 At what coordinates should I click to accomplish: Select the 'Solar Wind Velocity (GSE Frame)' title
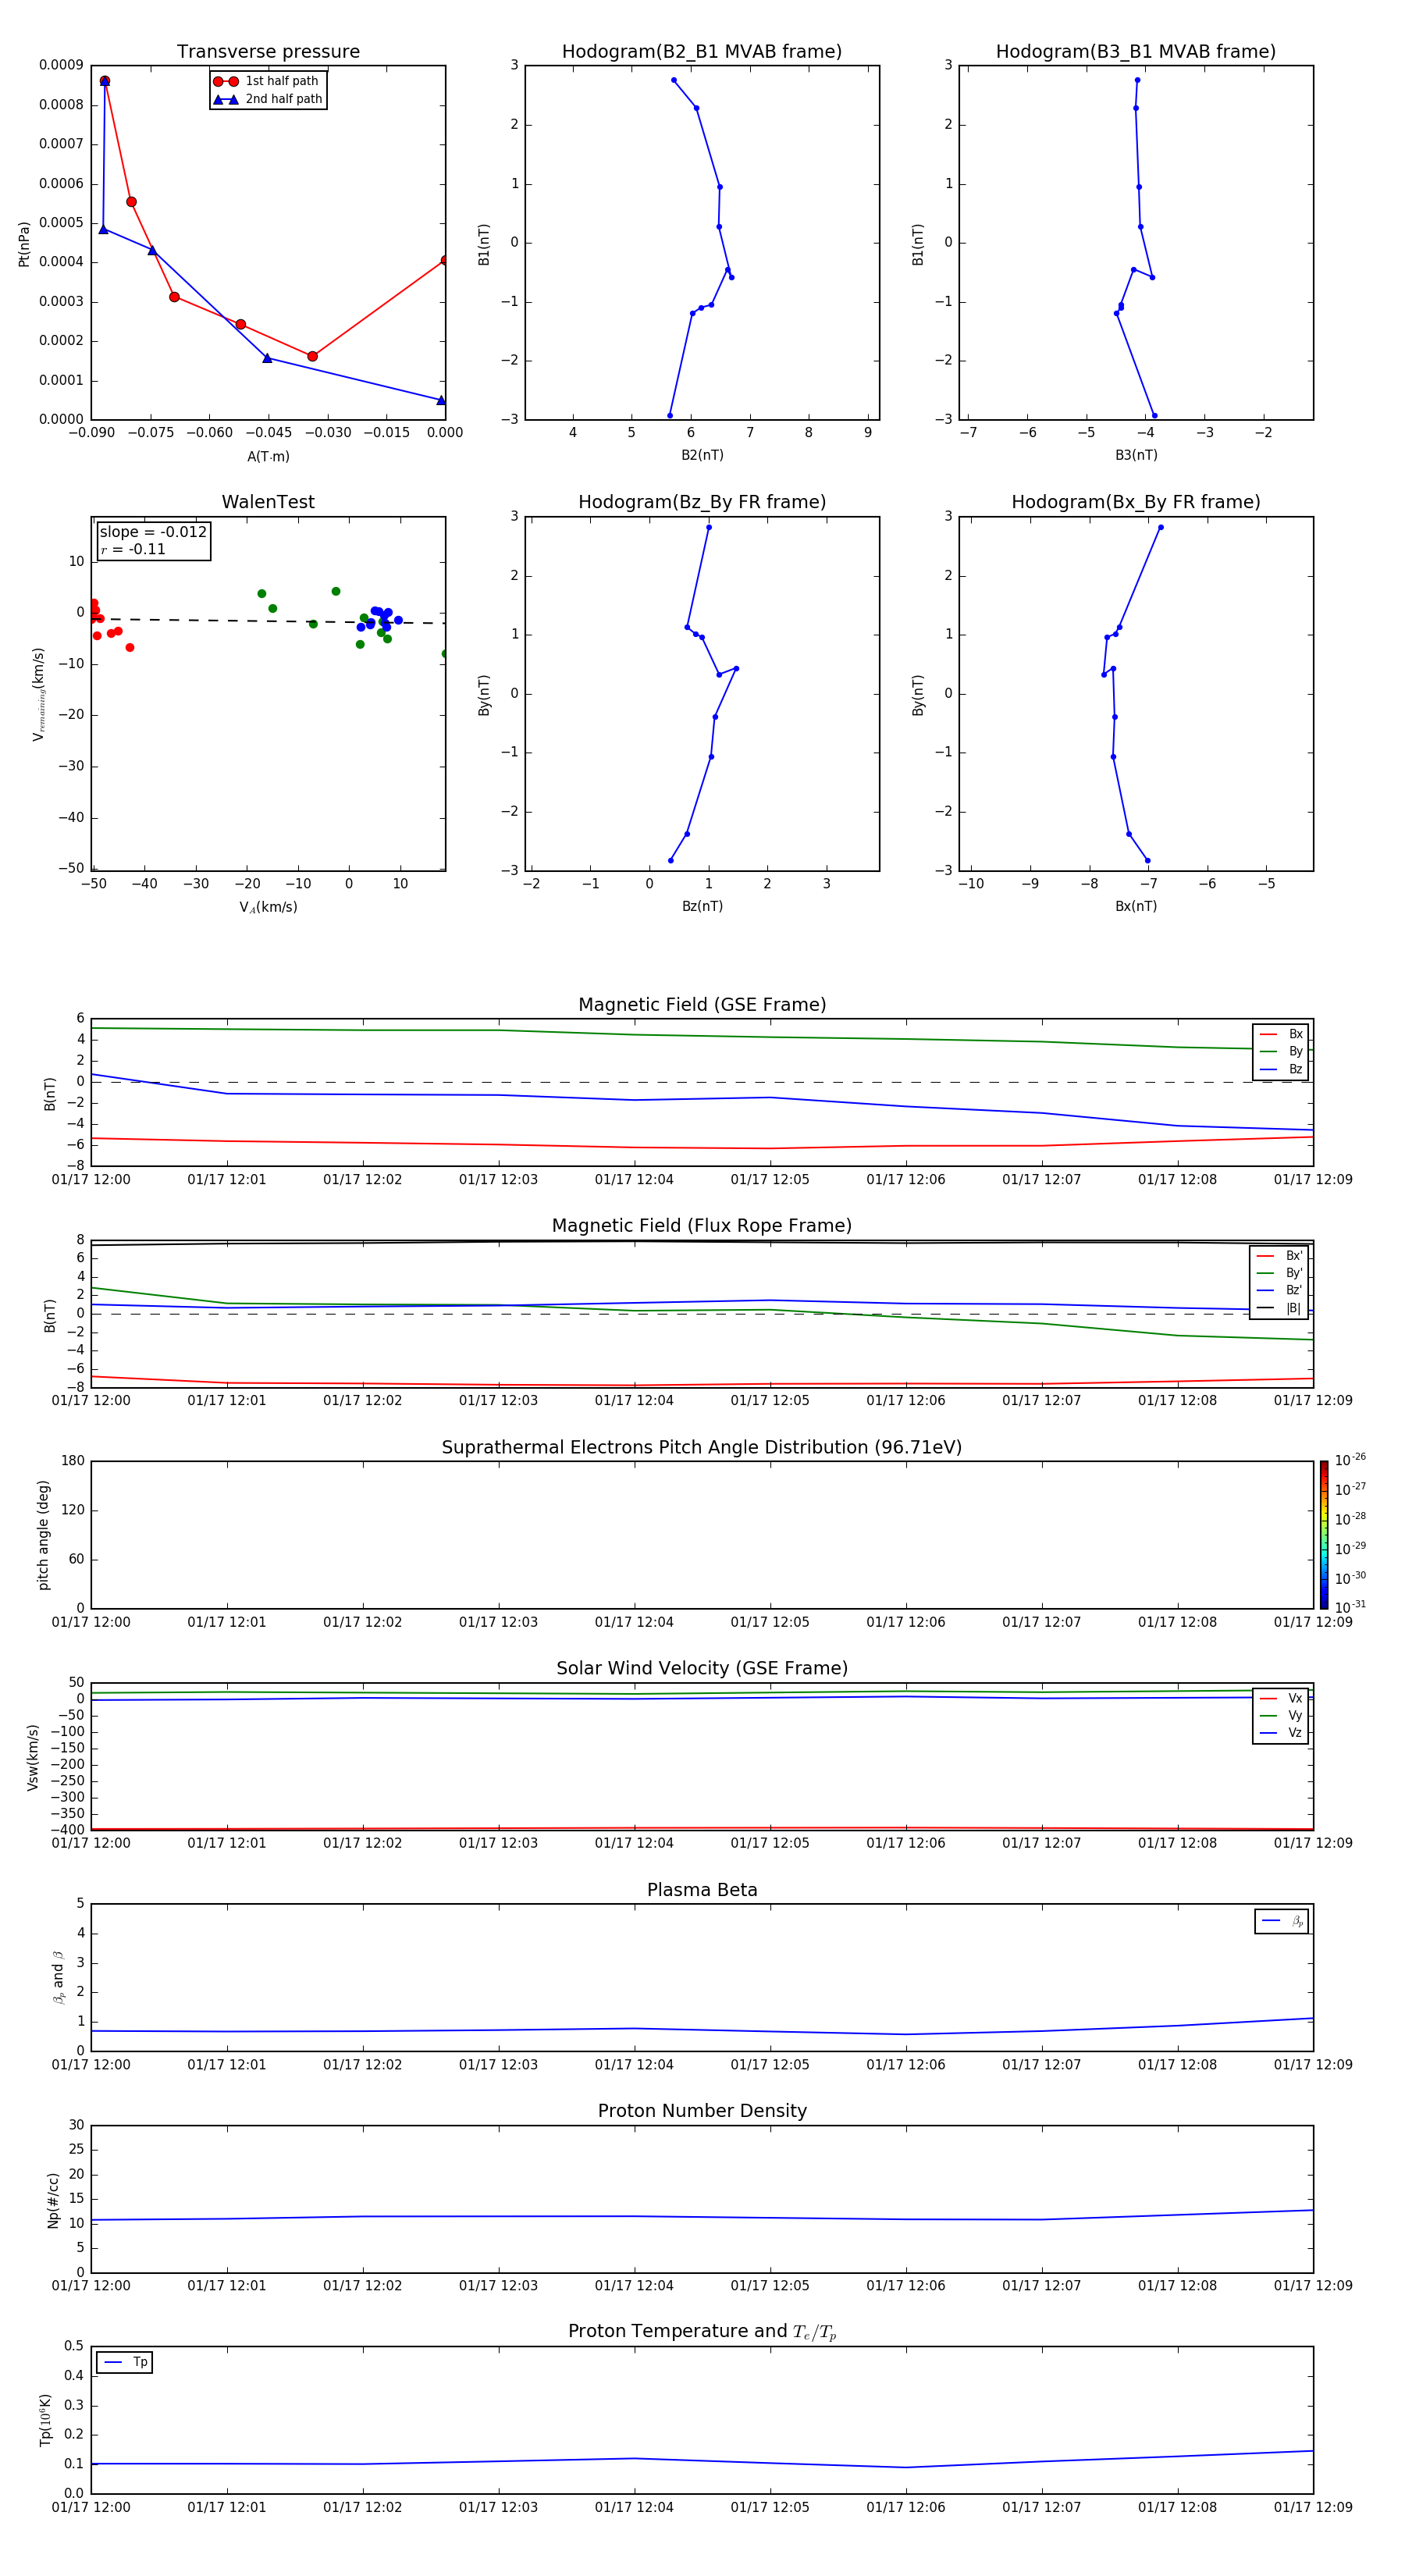click(x=702, y=1669)
